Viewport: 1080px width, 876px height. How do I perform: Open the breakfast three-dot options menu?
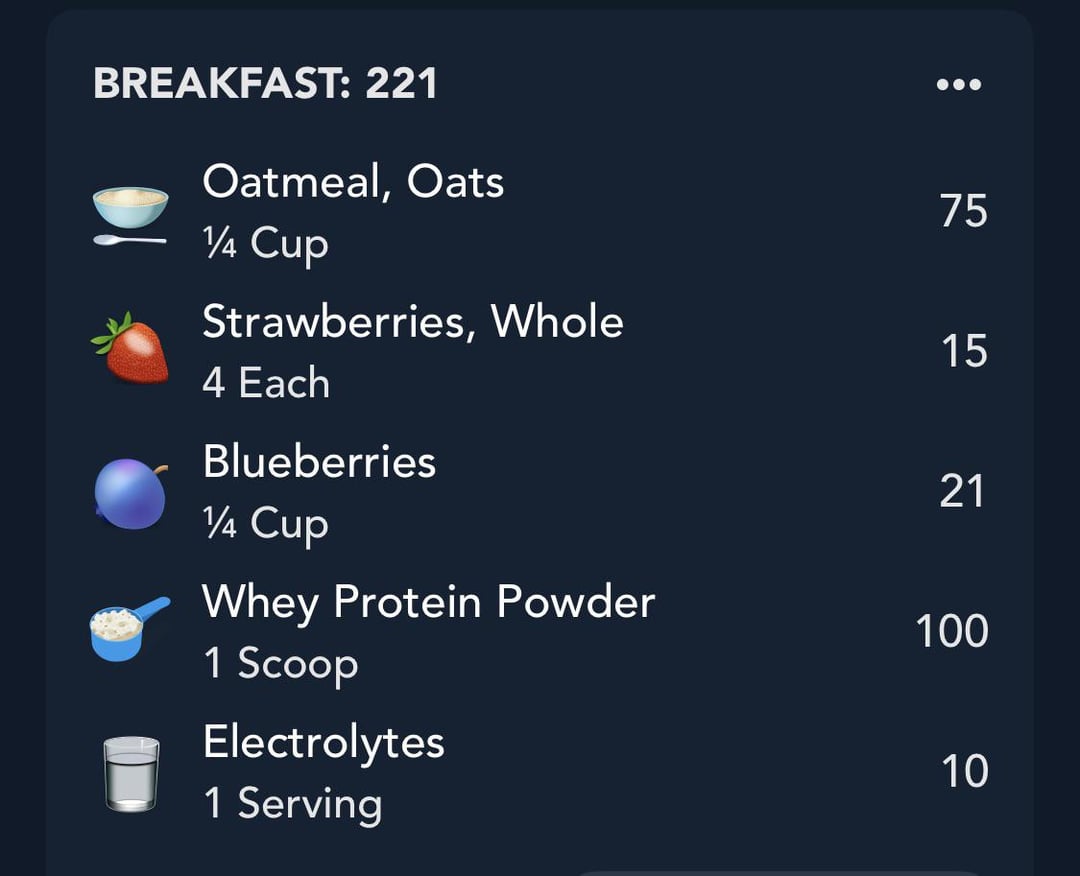959,84
